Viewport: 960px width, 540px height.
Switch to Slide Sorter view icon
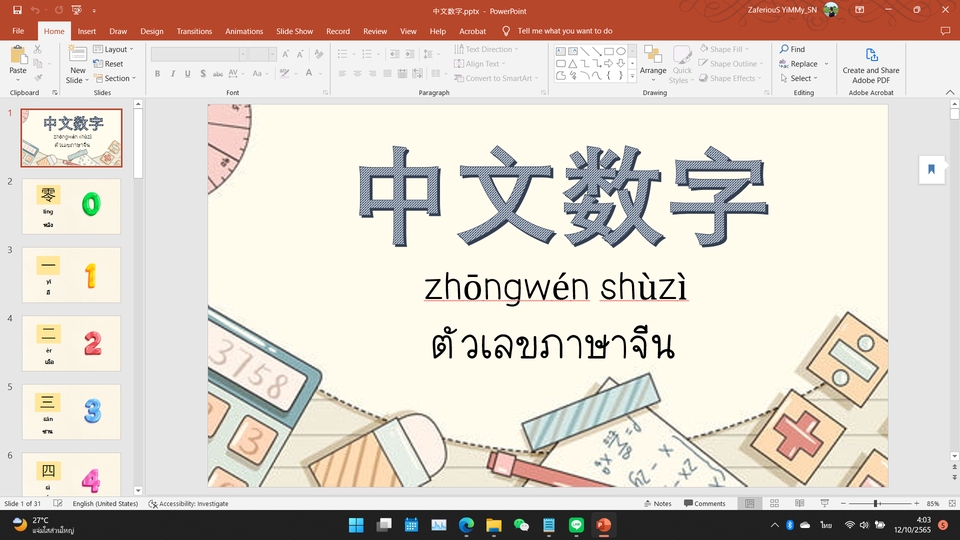[x=774, y=503]
